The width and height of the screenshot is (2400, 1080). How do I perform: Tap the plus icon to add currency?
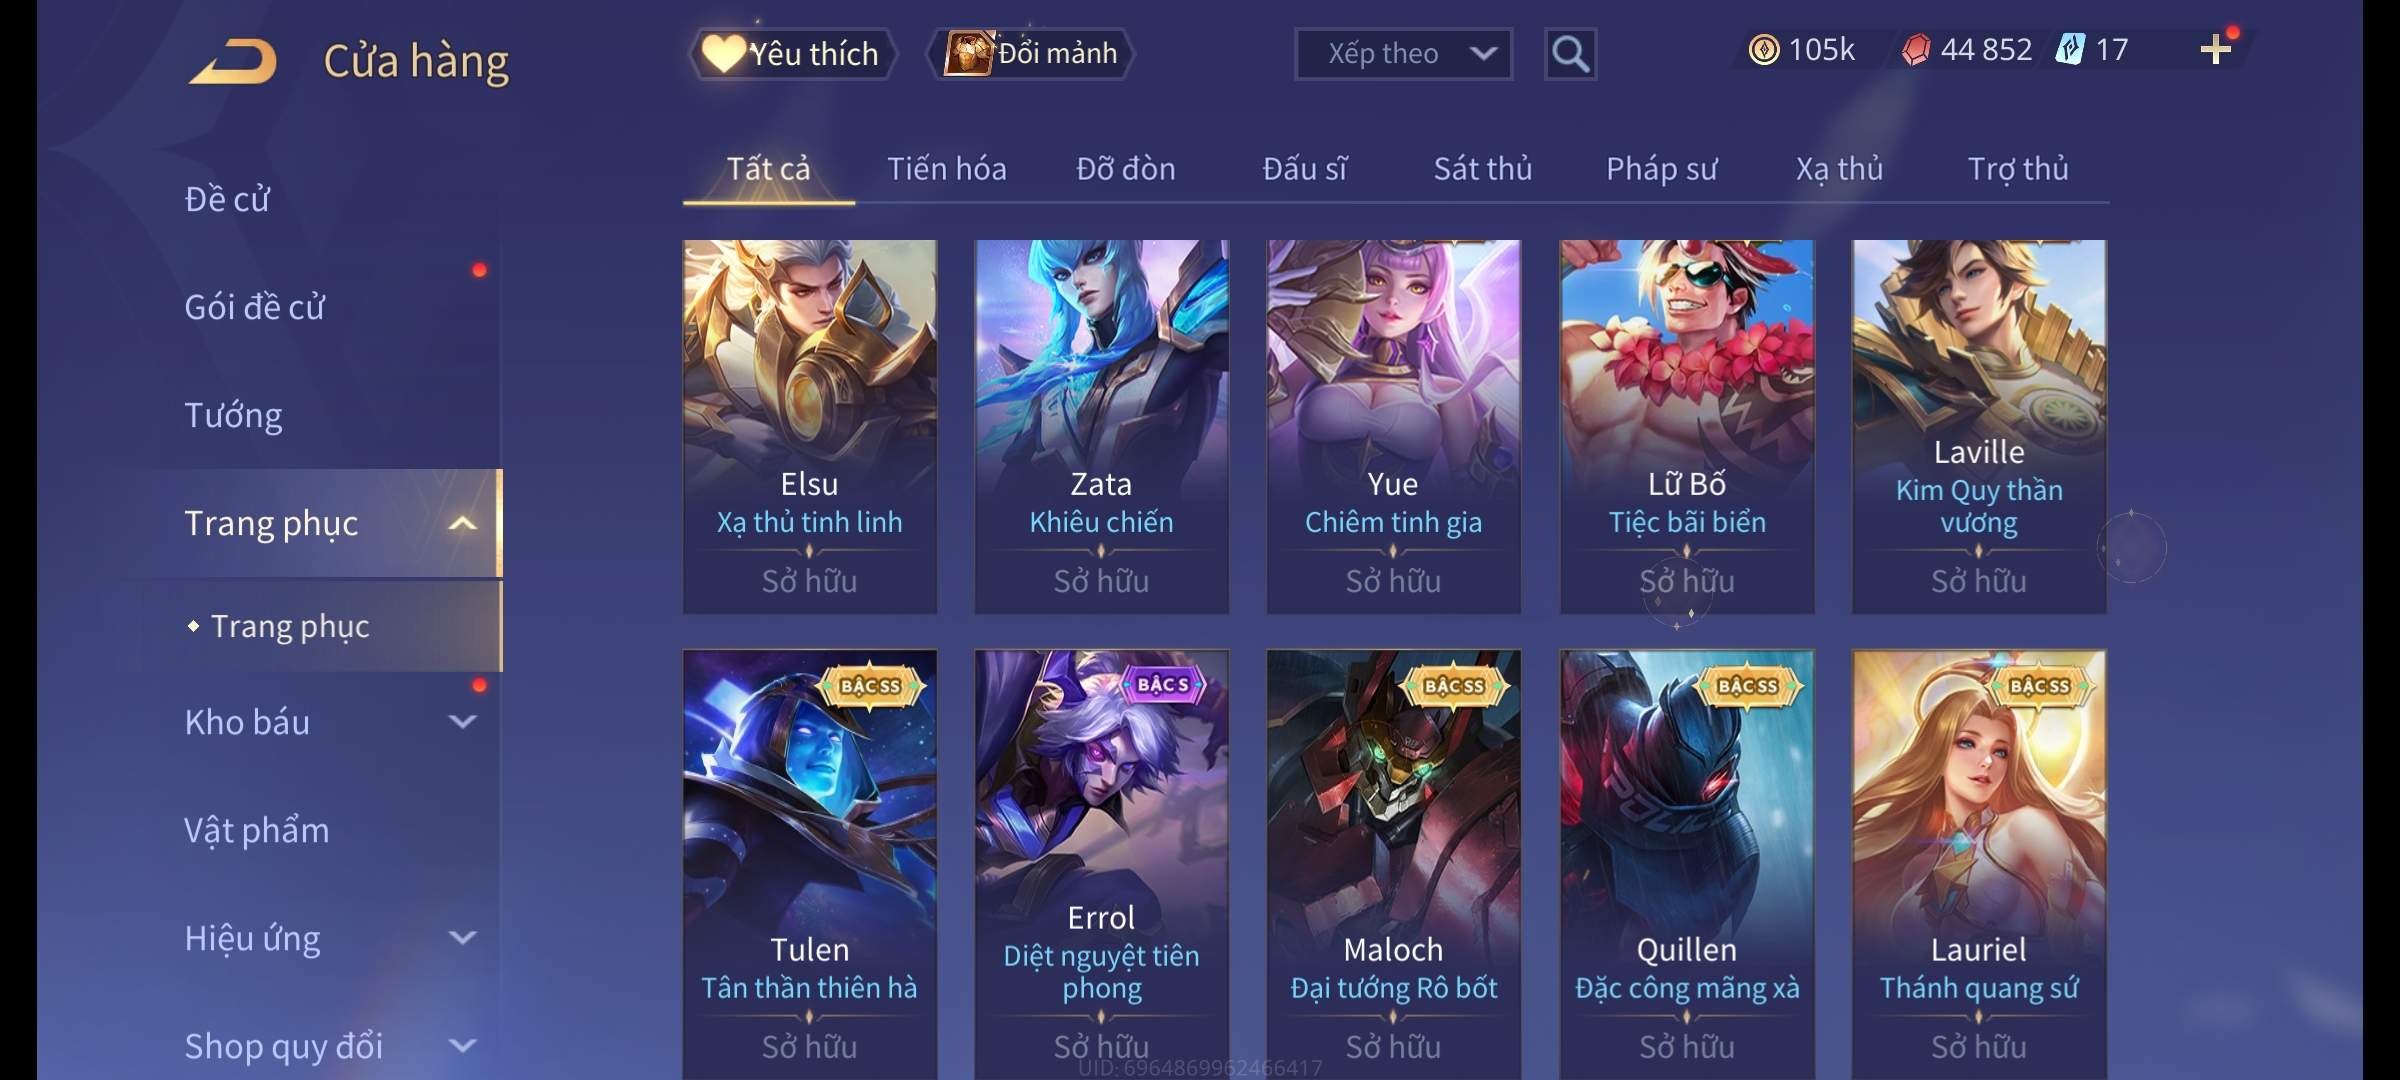[2216, 49]
